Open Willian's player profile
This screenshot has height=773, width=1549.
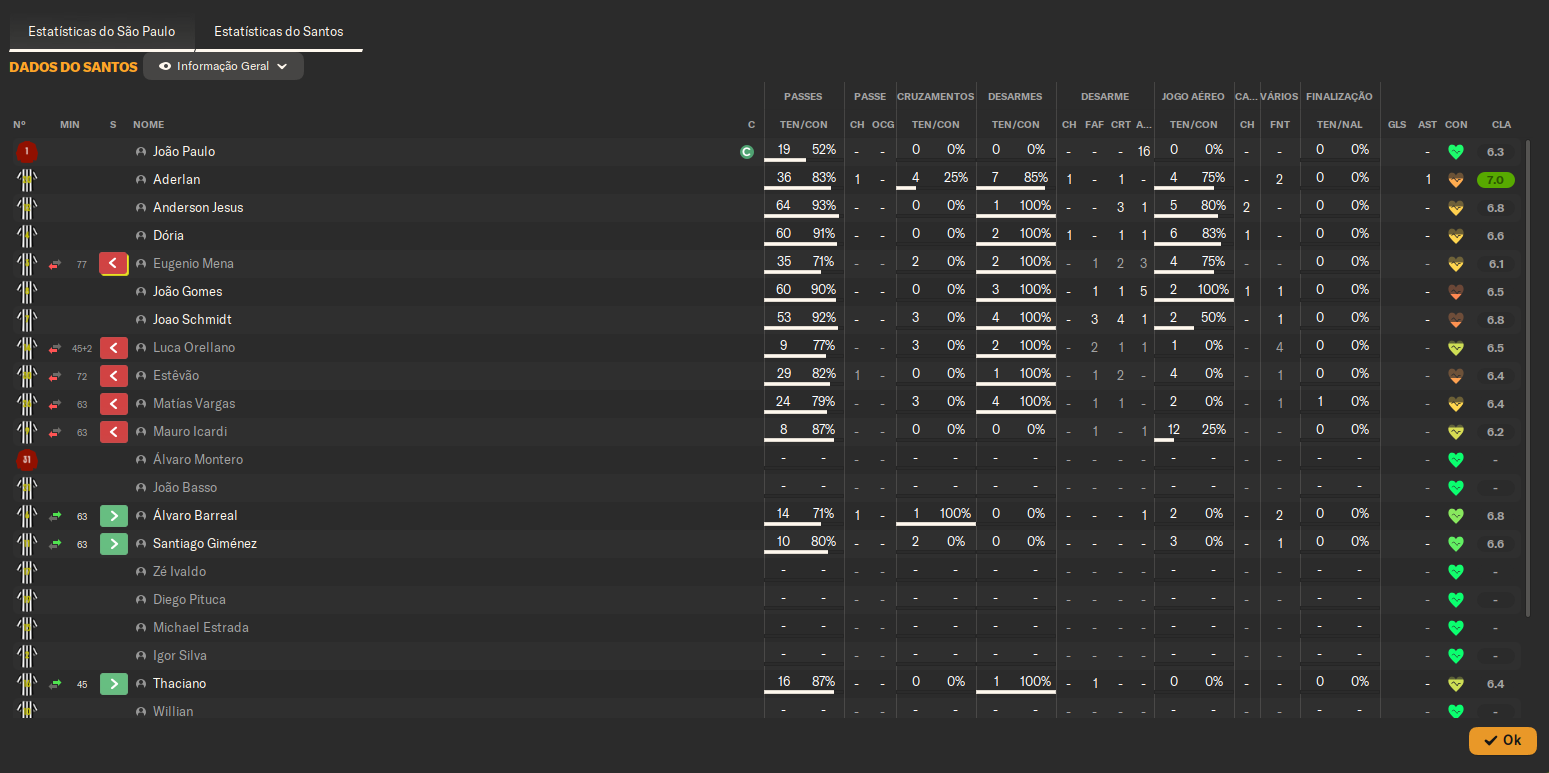click(173, 711)
